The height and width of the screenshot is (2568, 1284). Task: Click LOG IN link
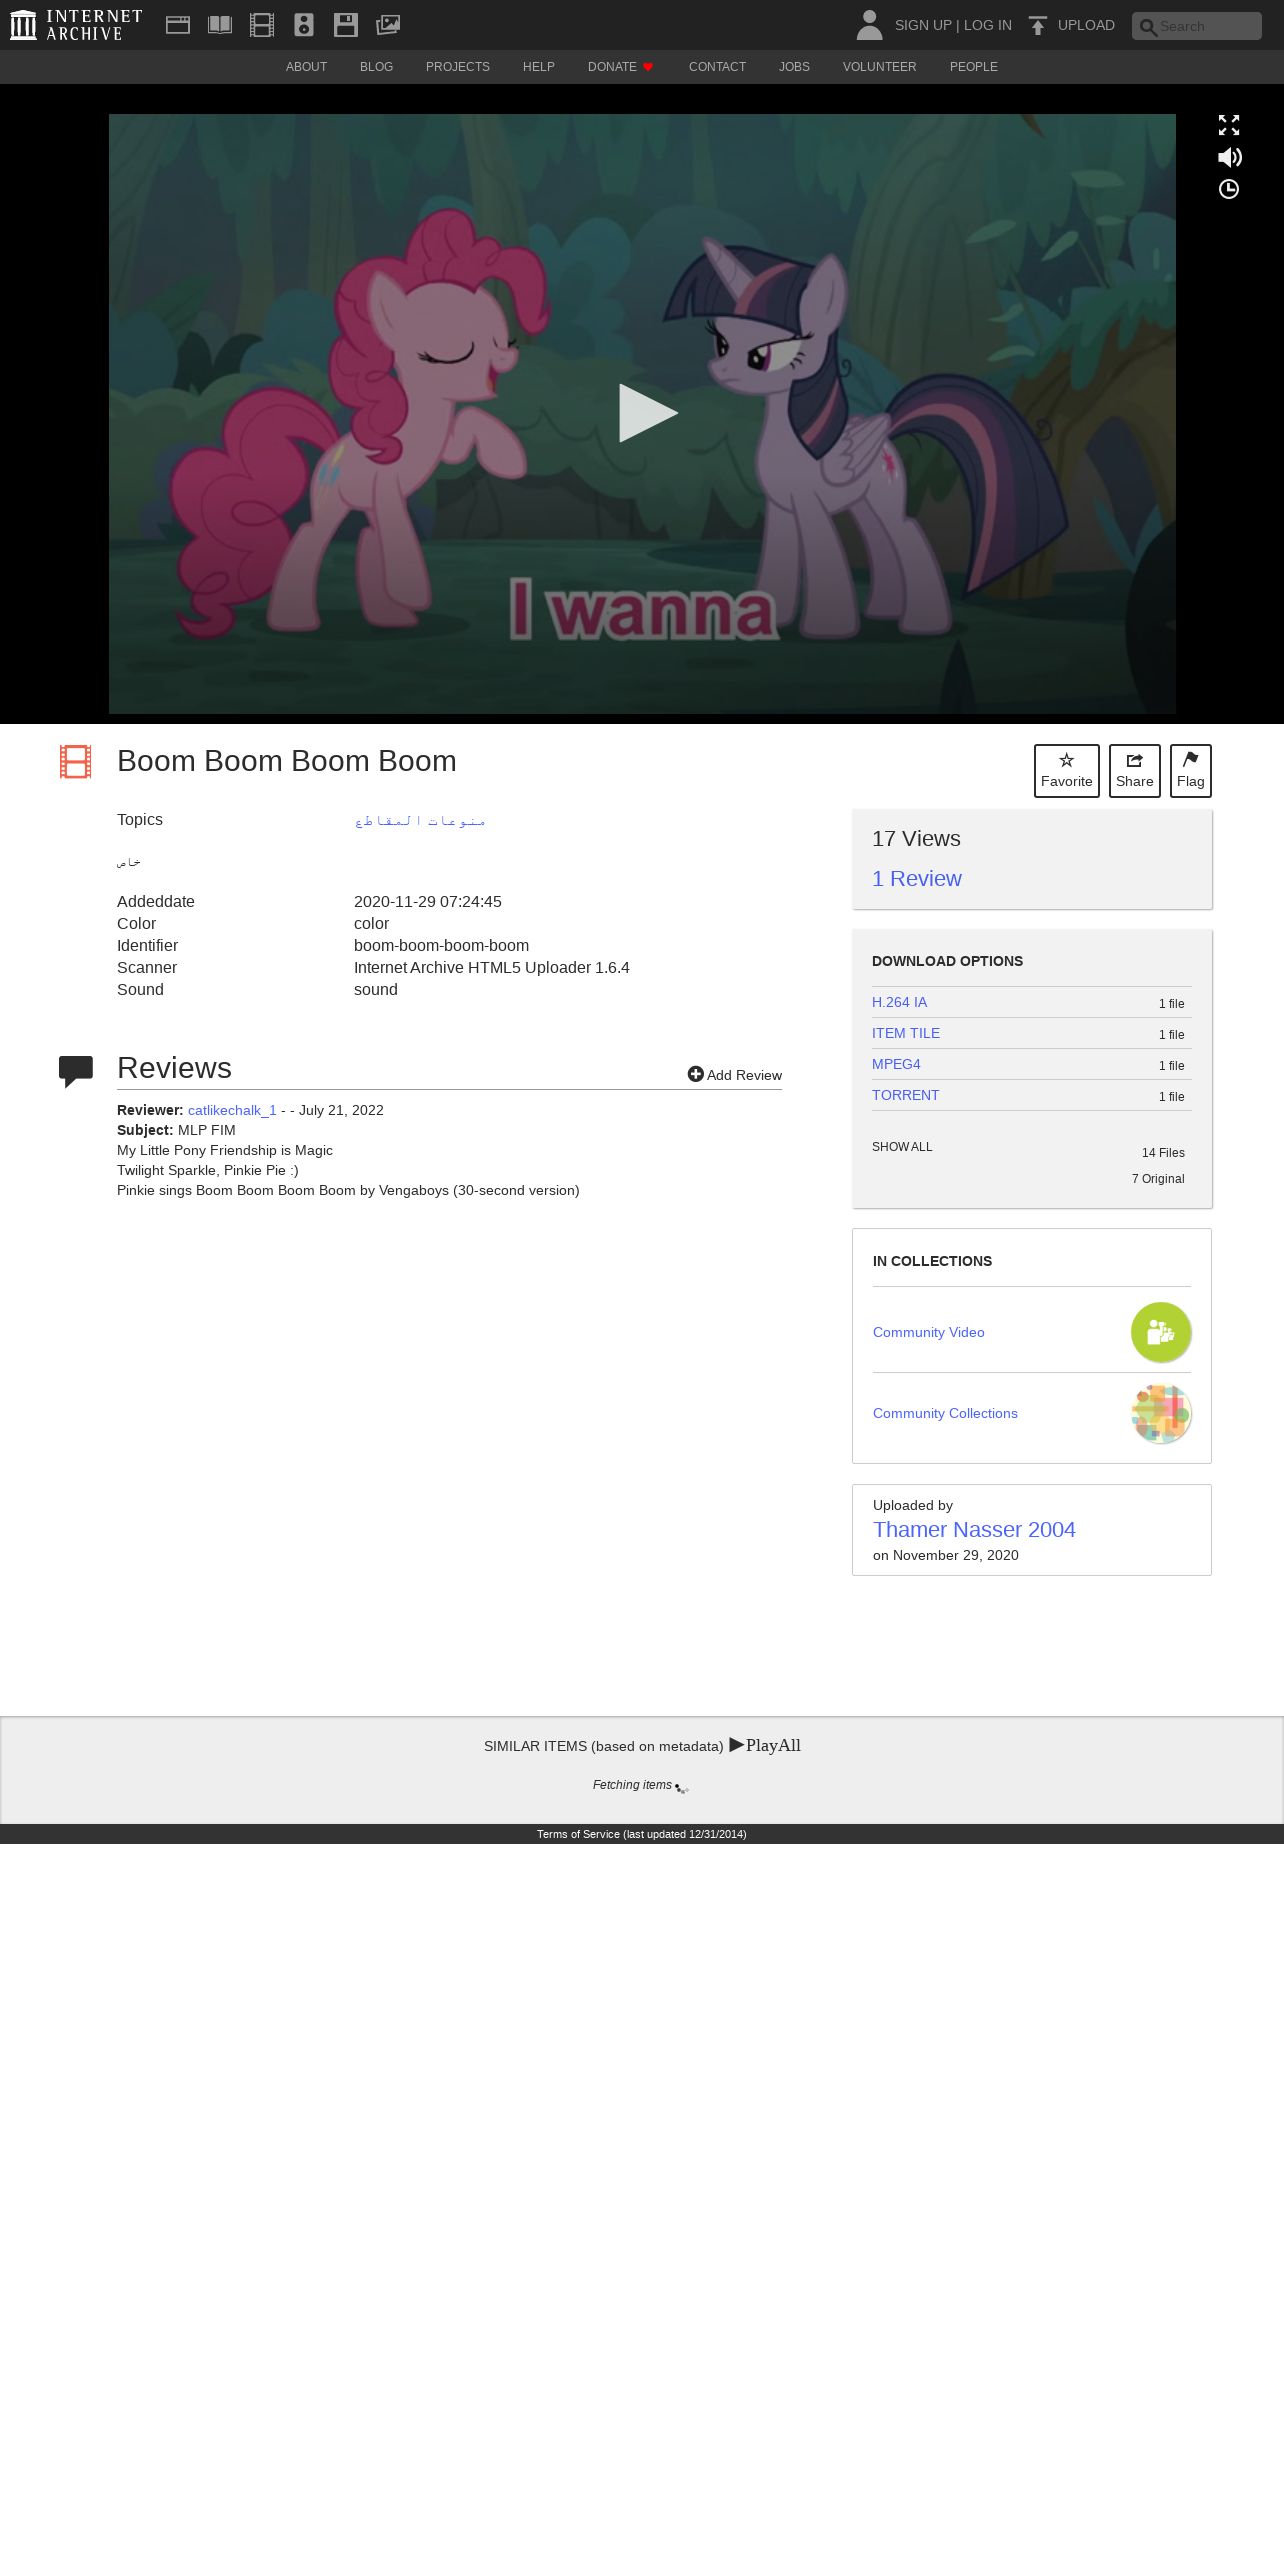point(988,25)
